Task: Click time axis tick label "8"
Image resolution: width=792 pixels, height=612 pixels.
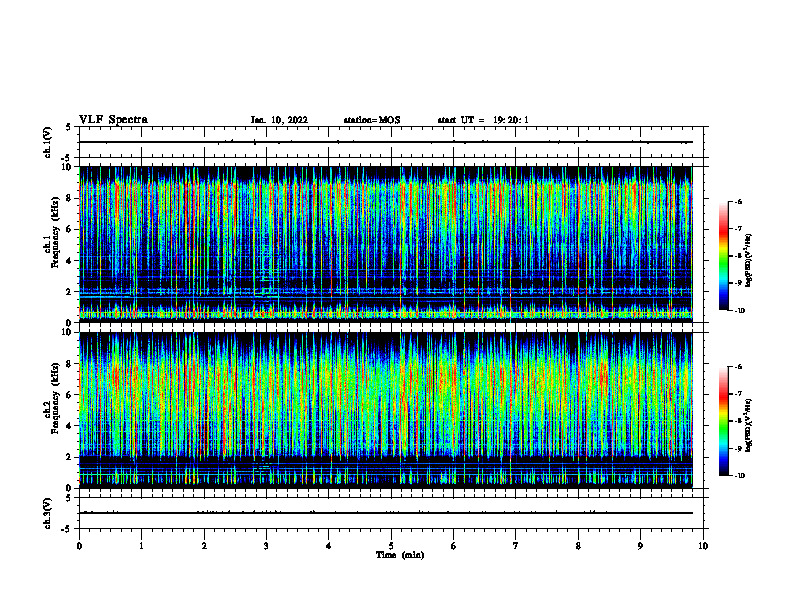Action: (578, 546)
